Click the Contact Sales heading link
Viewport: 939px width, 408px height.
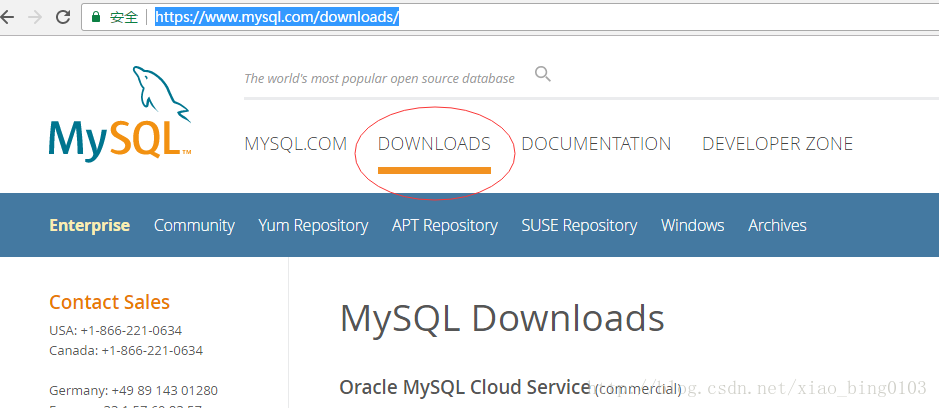110,302
